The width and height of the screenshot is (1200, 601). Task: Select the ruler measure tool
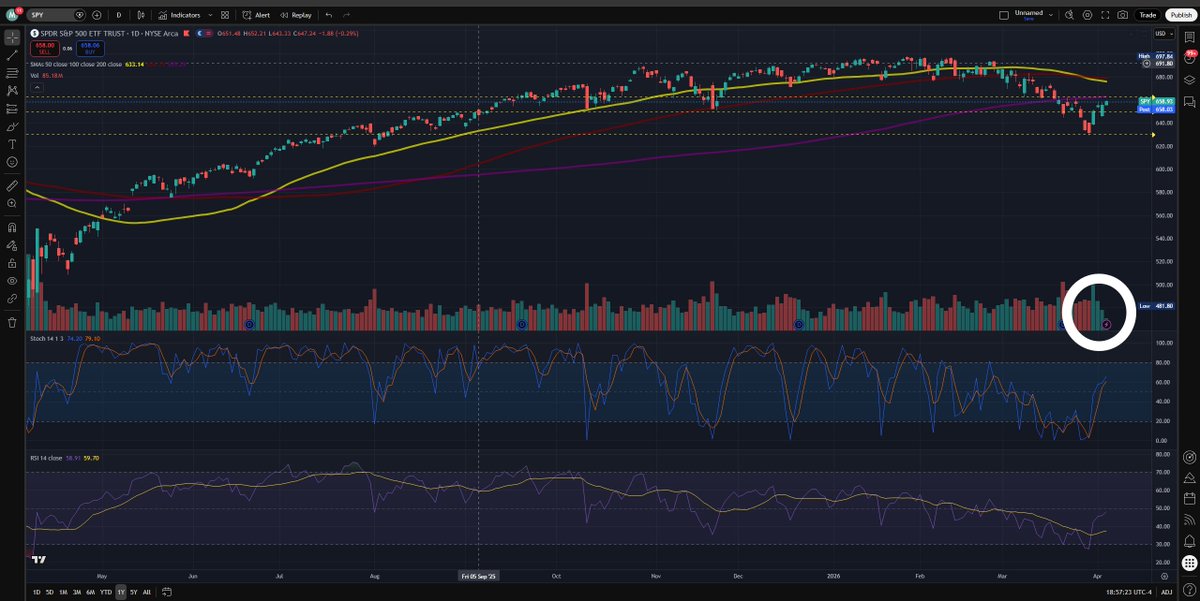click(12, 185)
